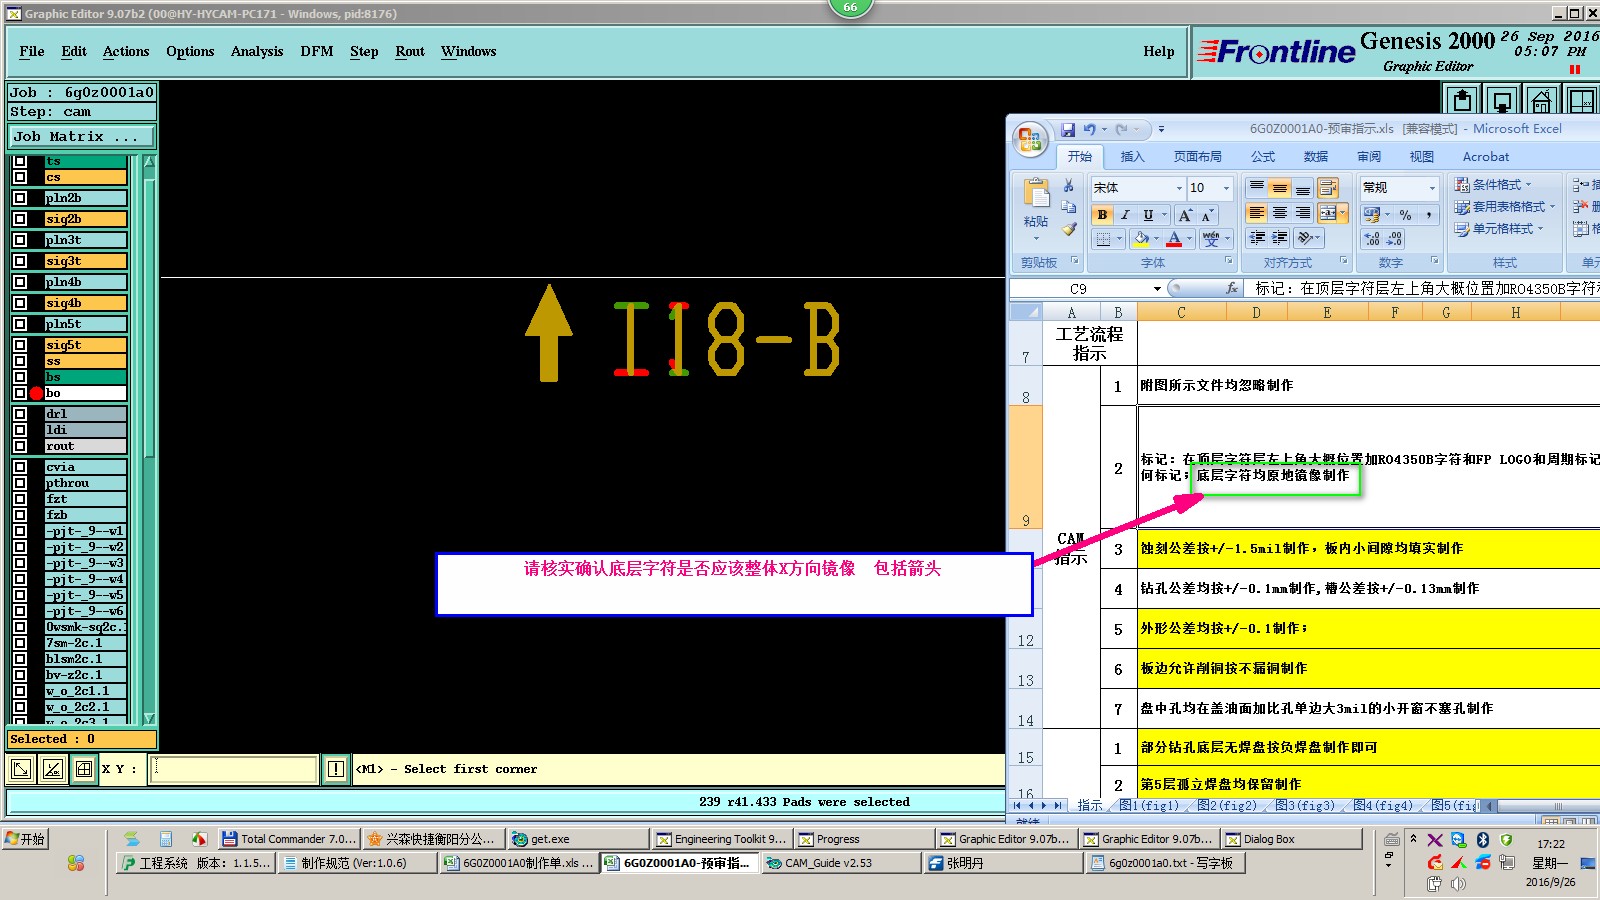Image resolution: width=1600 pixels, height=900 pixels.
Task: Increase cell indent in Excel
Action: (1280, 238)
